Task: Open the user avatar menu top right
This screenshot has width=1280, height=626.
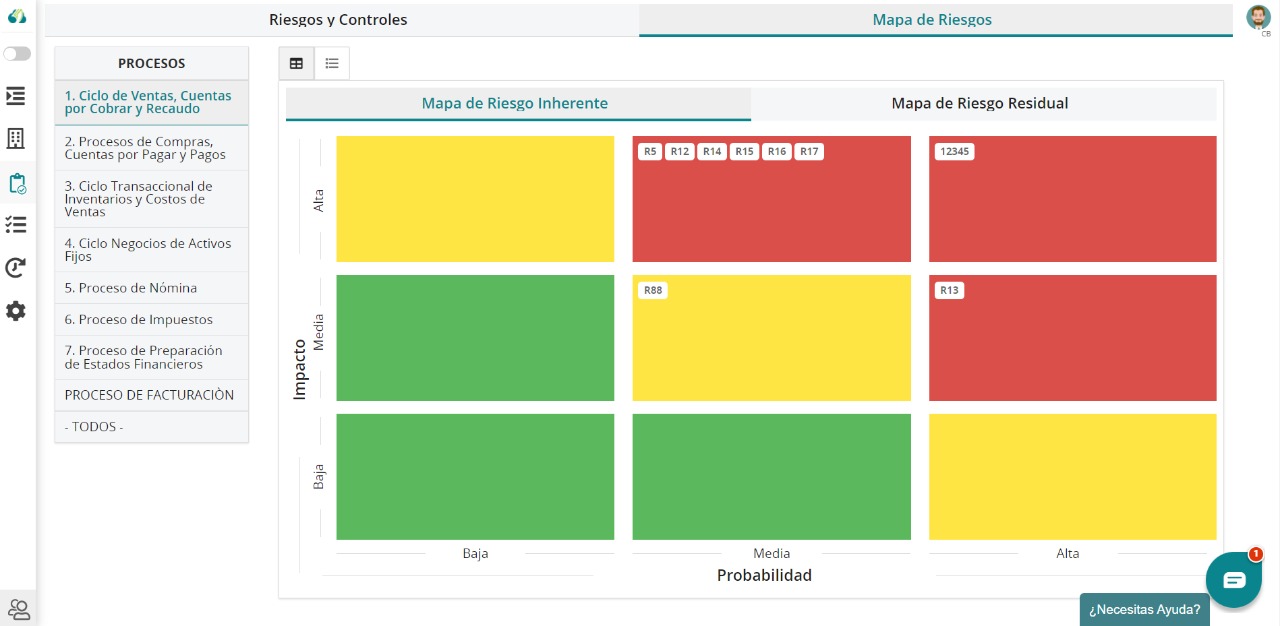Action: click(x=1258, y=17)
